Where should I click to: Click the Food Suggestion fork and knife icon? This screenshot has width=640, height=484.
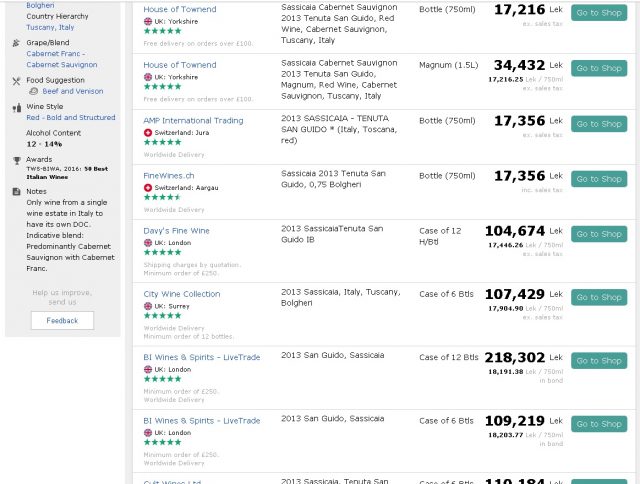tap(16, 81)
